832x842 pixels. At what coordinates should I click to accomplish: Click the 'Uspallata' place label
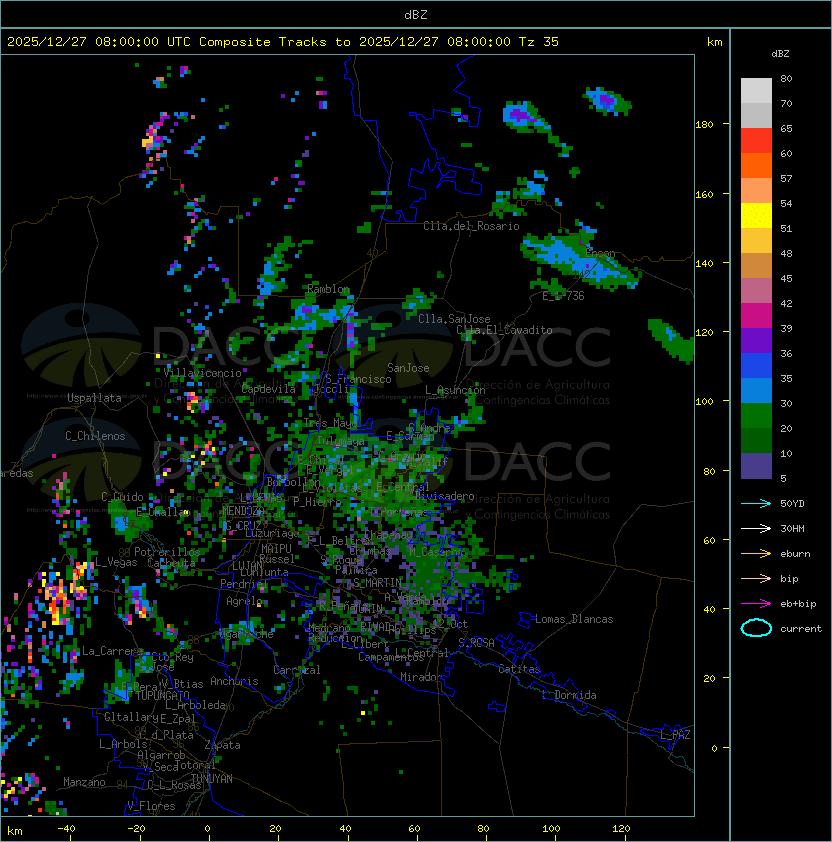pyautogui.click(x=94, y=398)
